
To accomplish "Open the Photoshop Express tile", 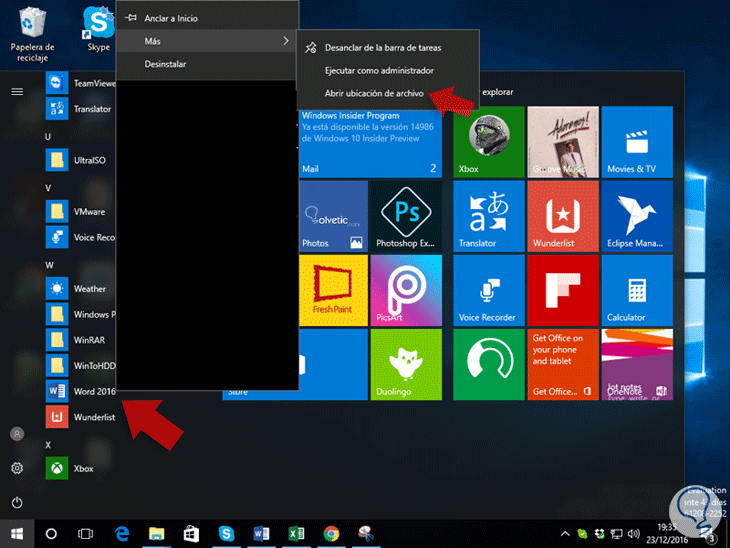I will click(x=406, y=216).
